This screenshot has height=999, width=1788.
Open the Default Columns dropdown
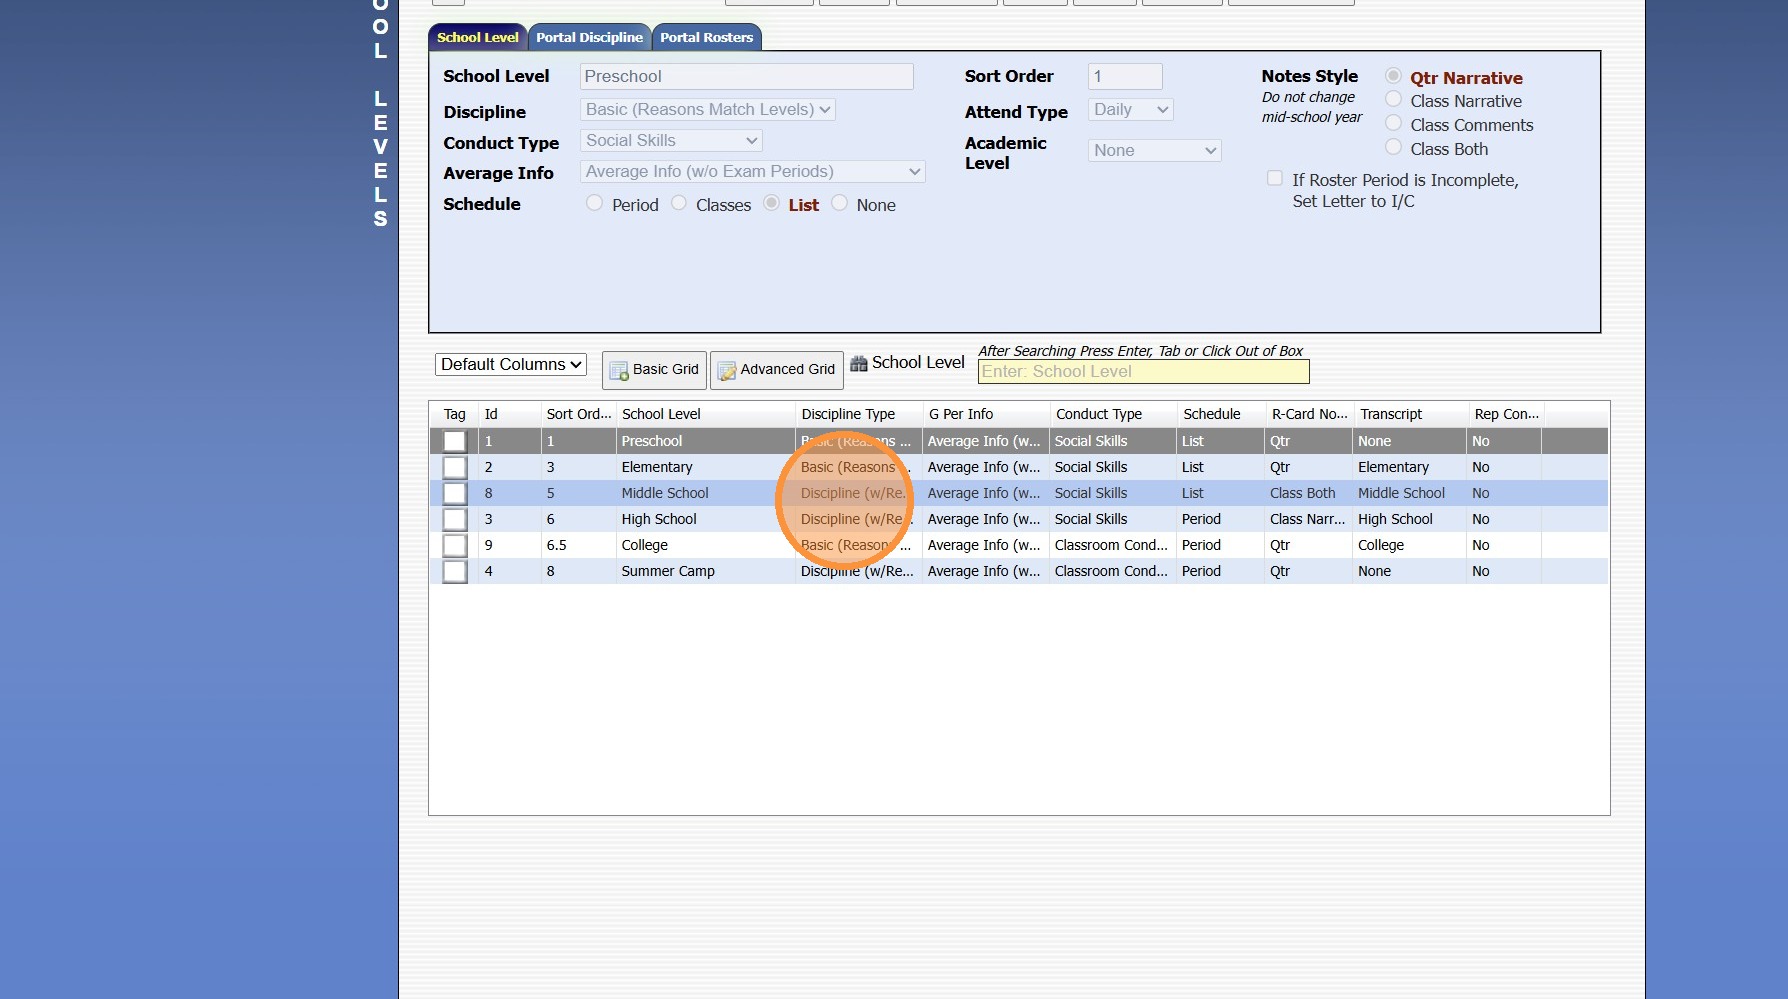pos(511,365)
